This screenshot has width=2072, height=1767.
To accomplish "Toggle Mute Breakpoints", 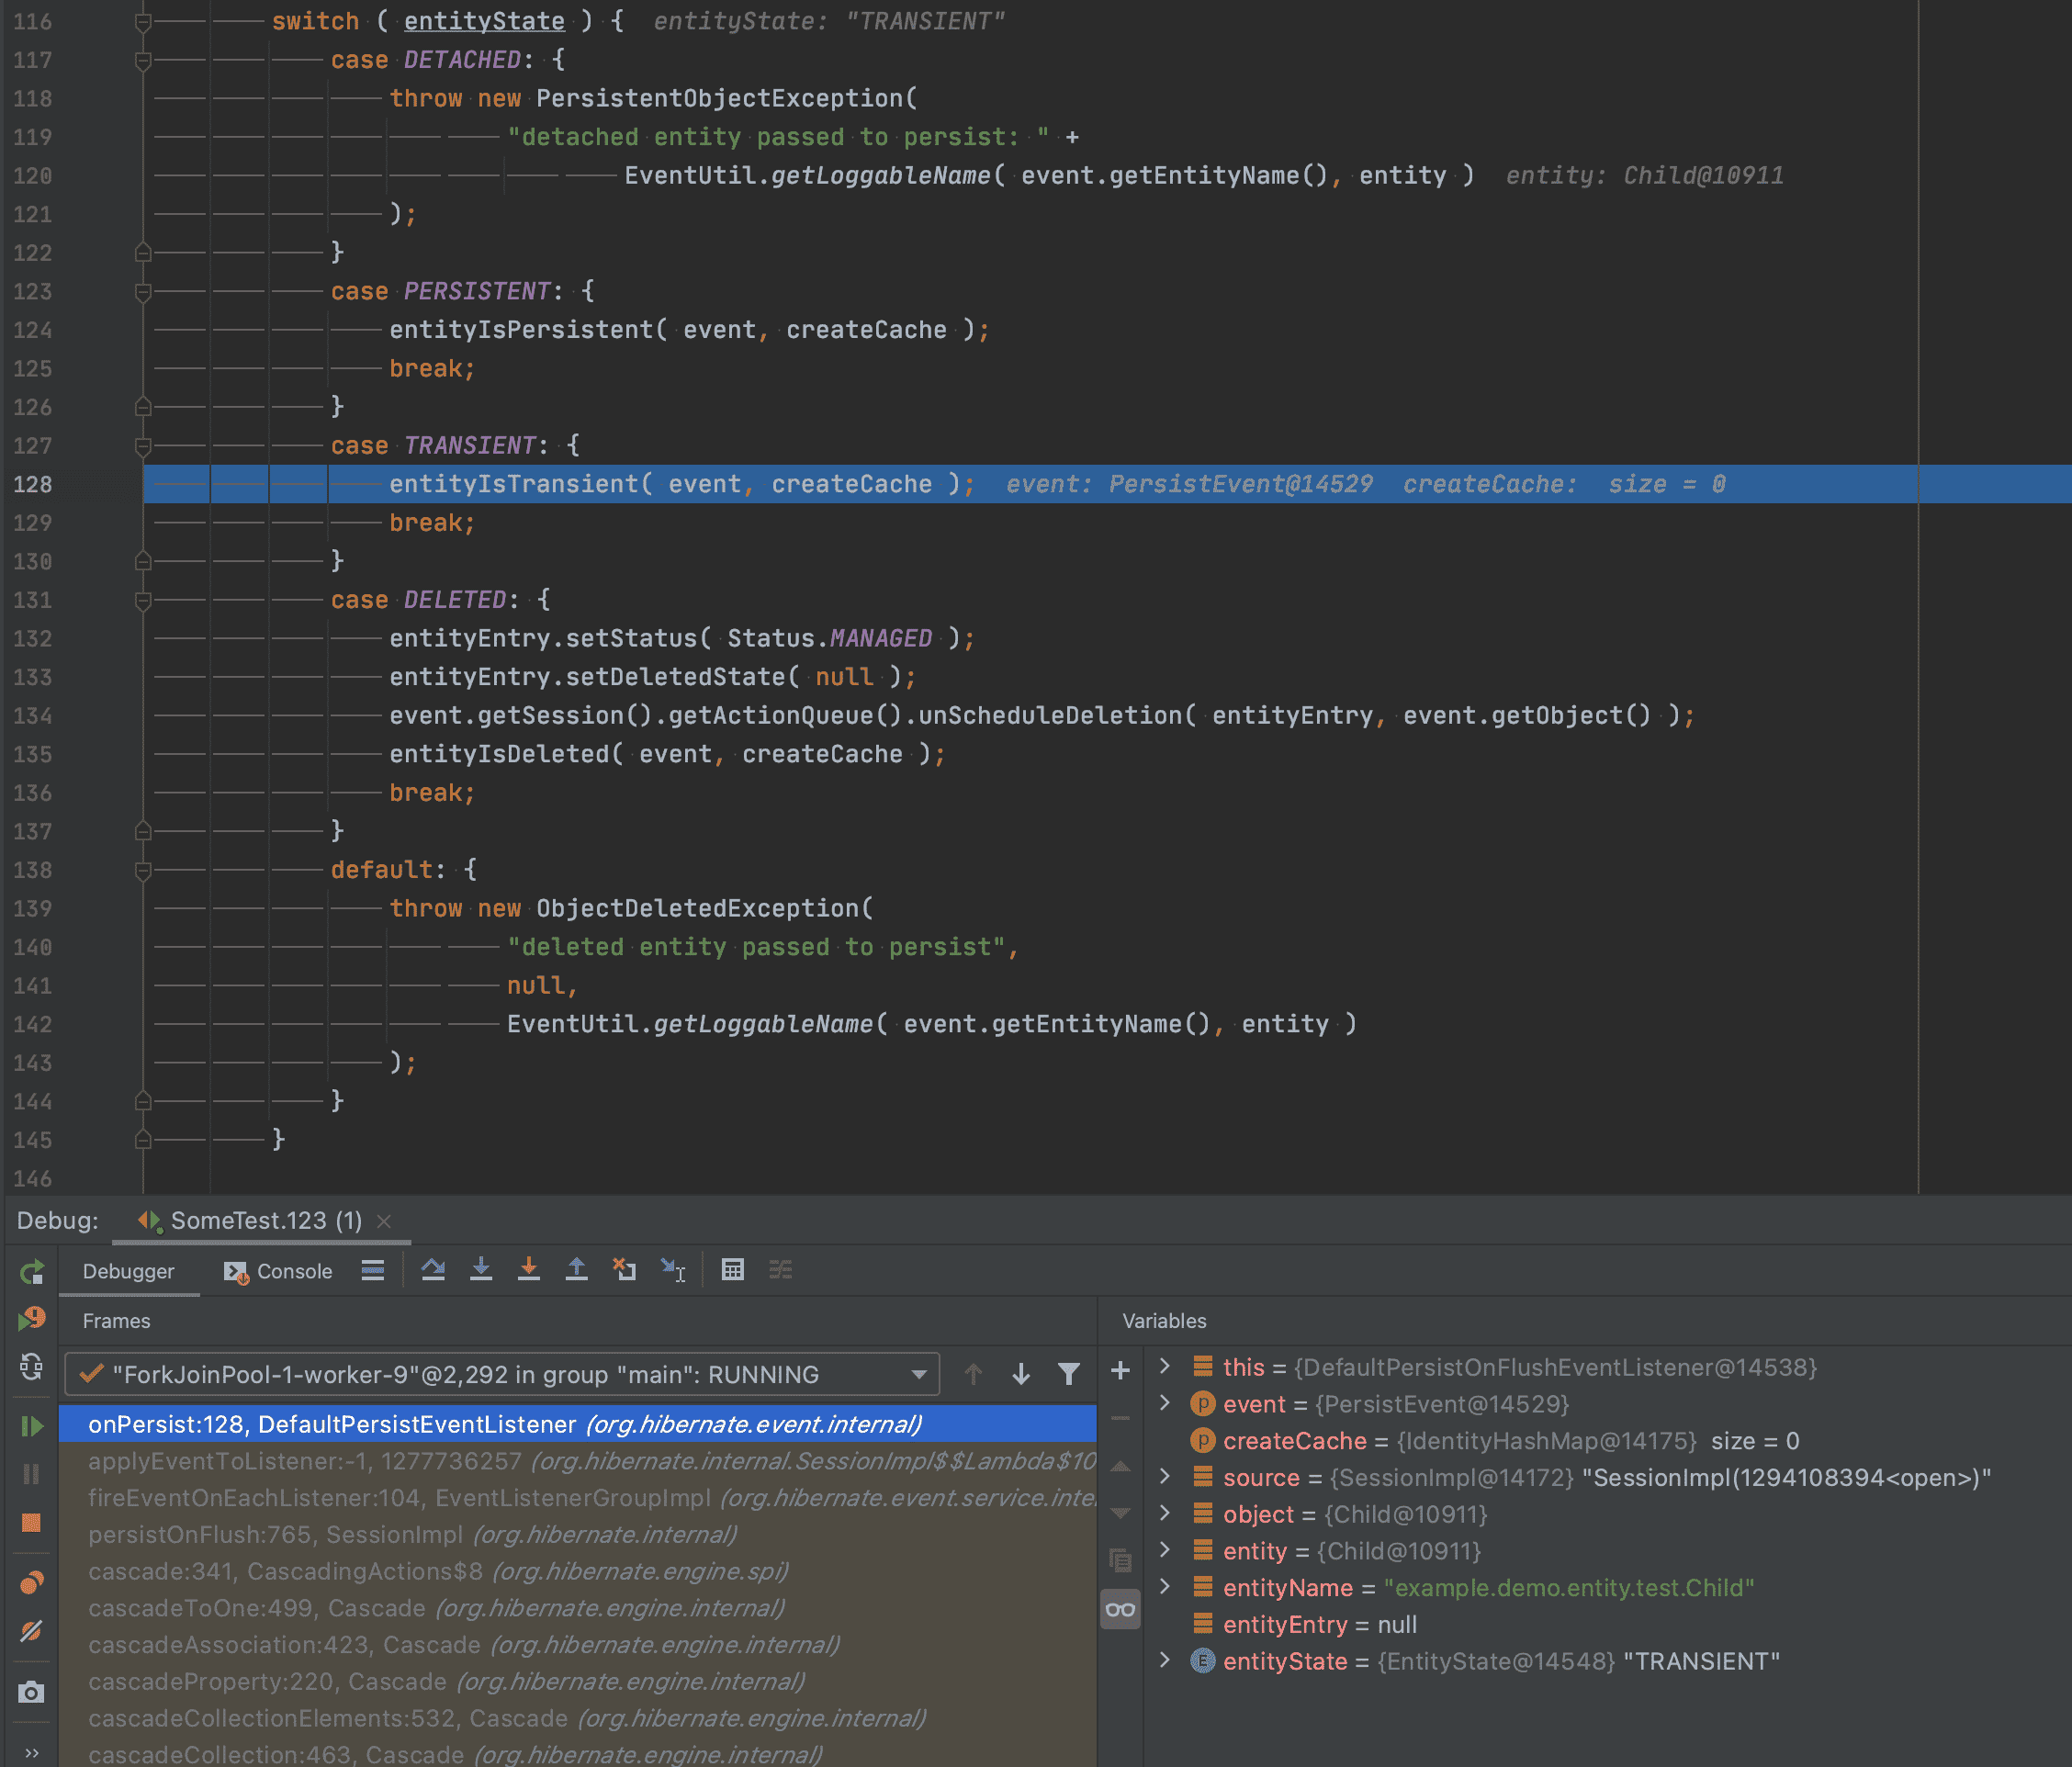I will [31, 1631].
